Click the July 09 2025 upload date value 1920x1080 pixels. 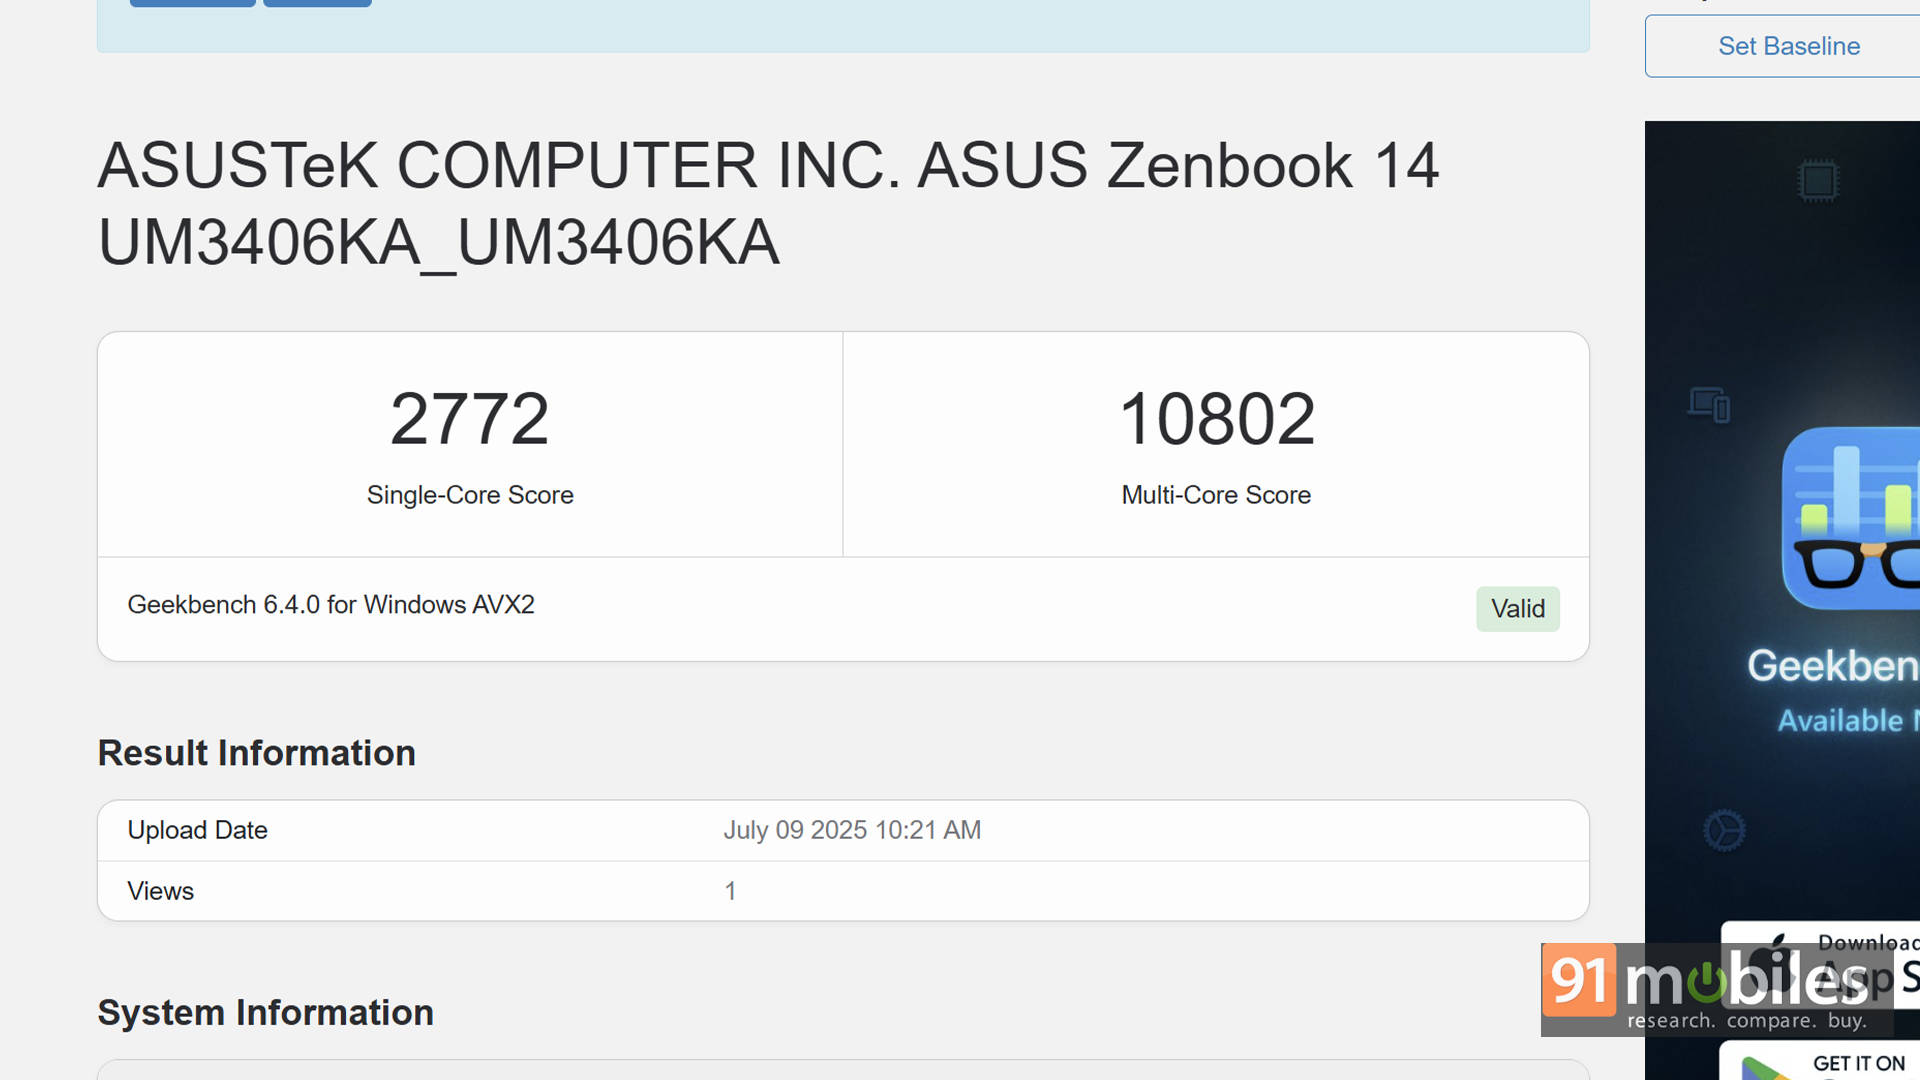pyautogui.click(x=852, y=830)
